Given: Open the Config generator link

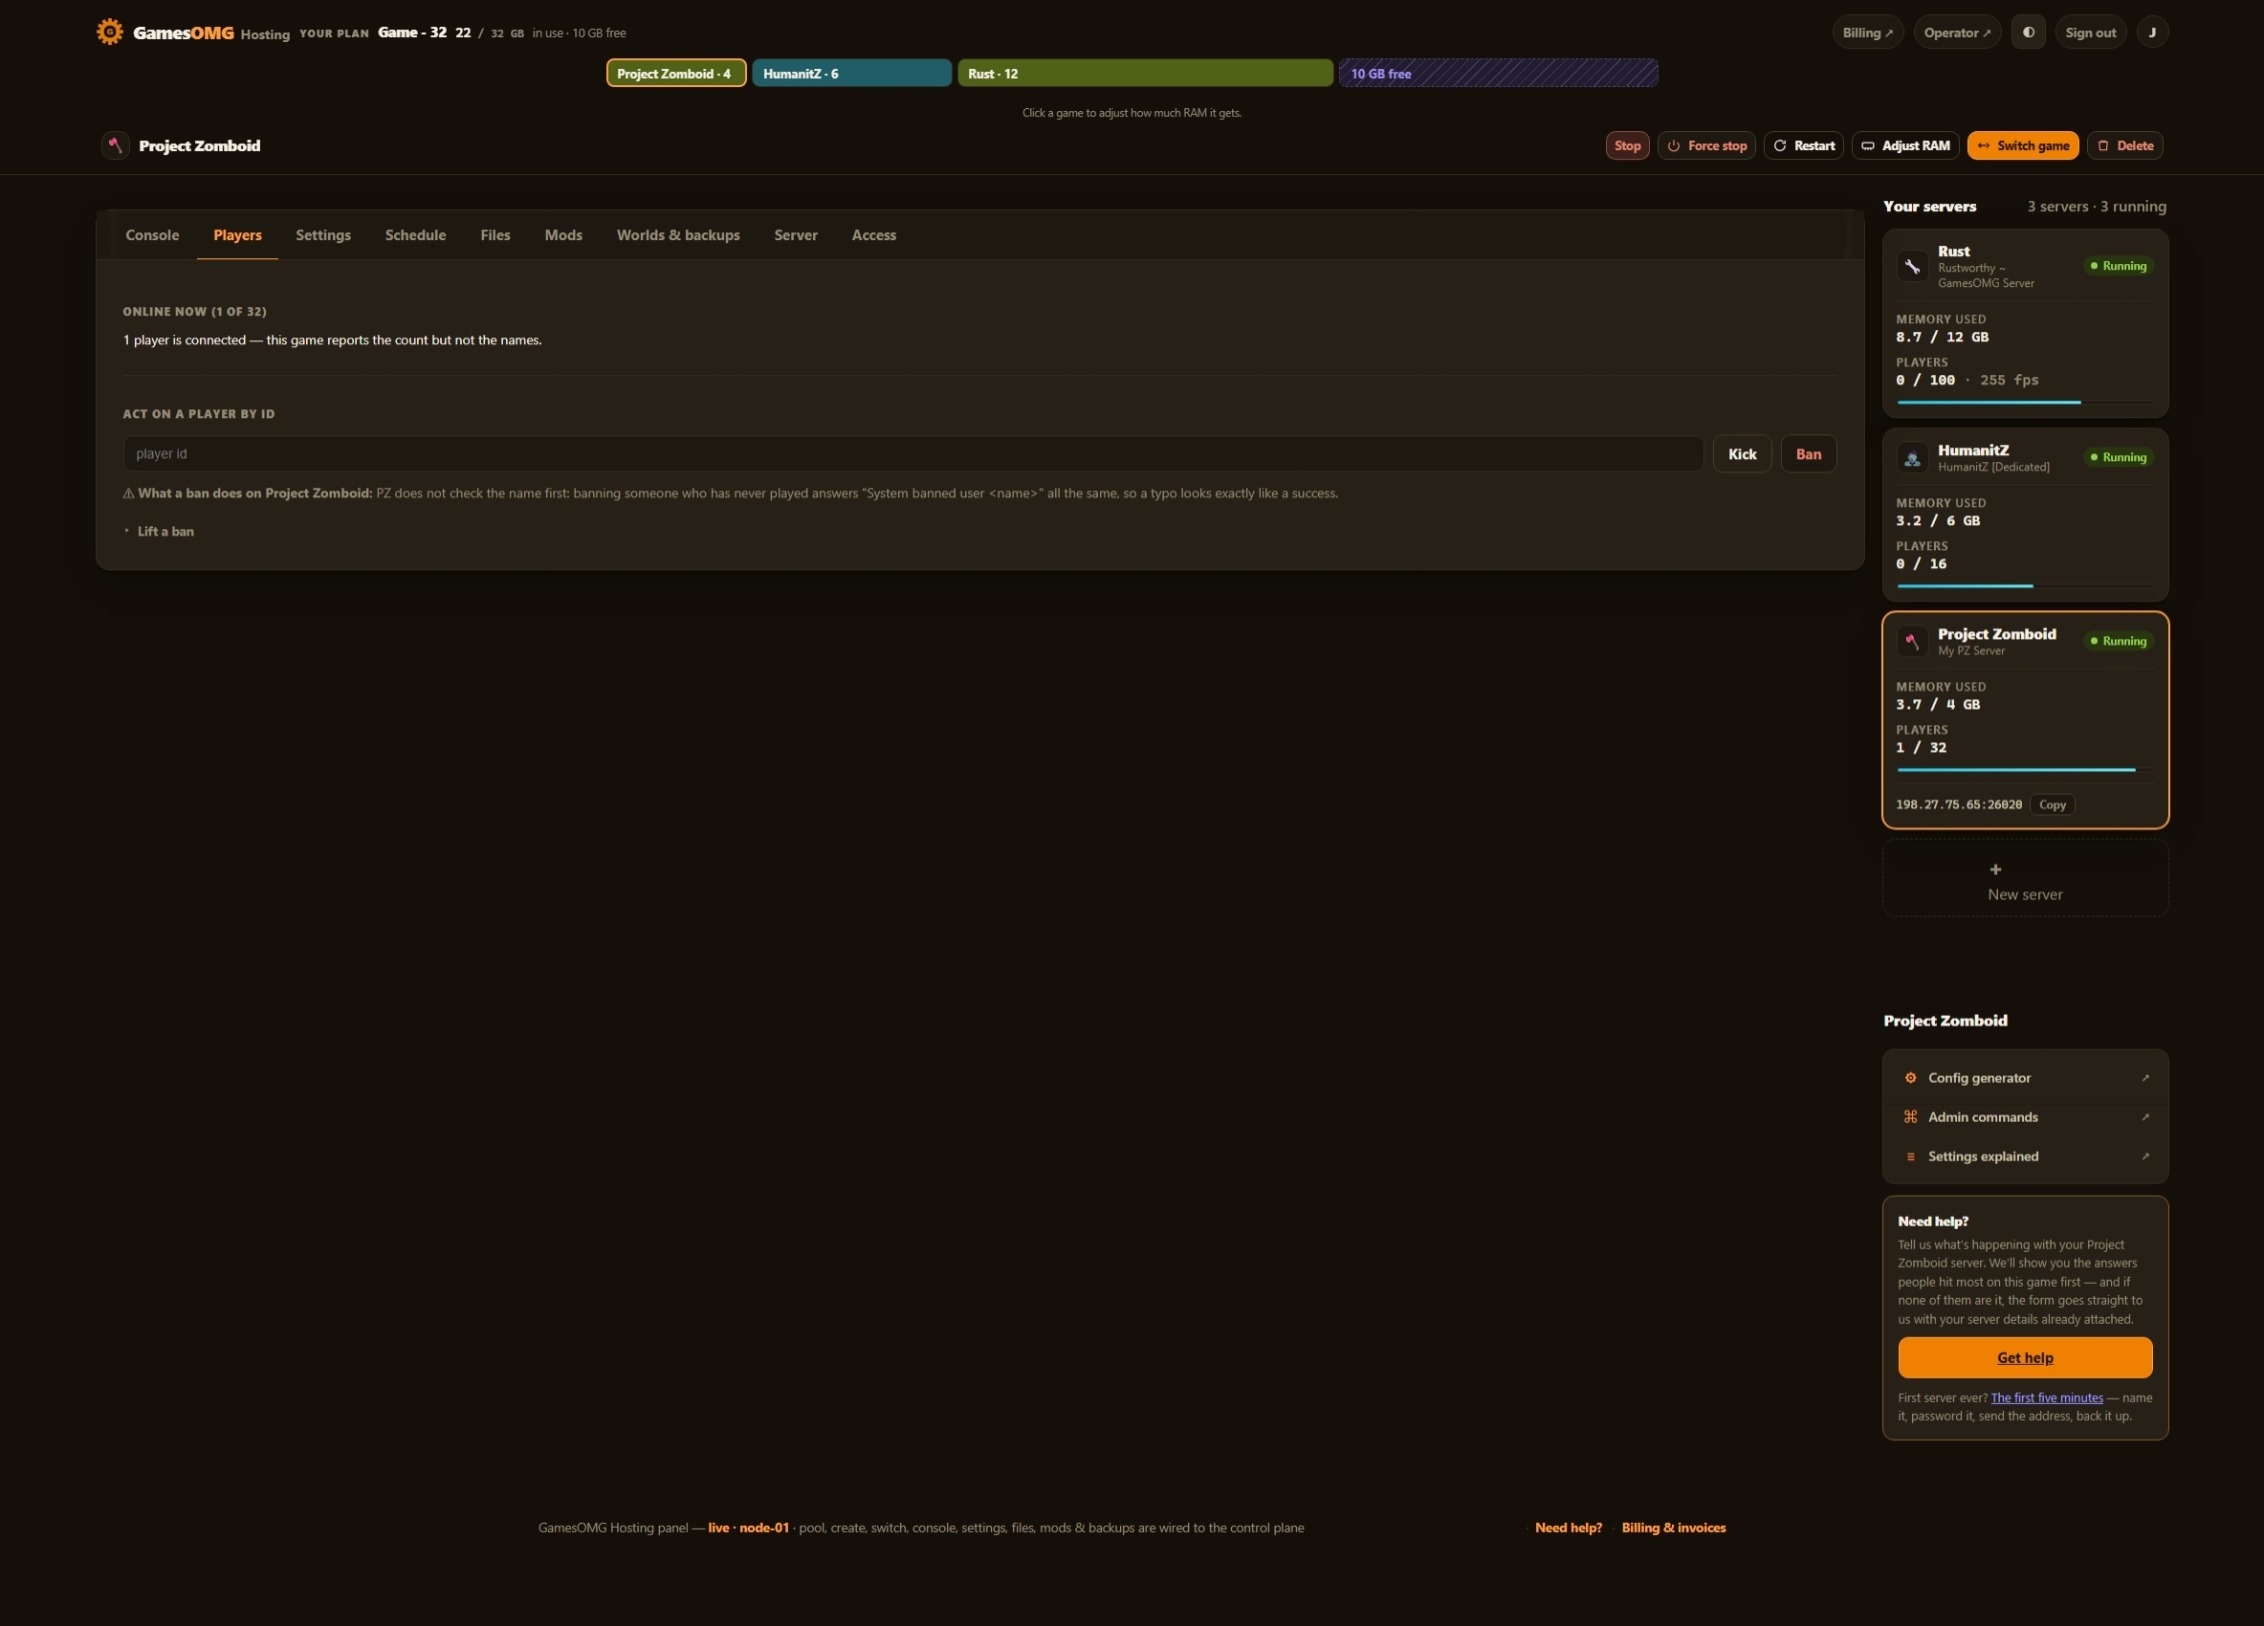Looking at the screenshot, I should [x=2025, y=1078].
